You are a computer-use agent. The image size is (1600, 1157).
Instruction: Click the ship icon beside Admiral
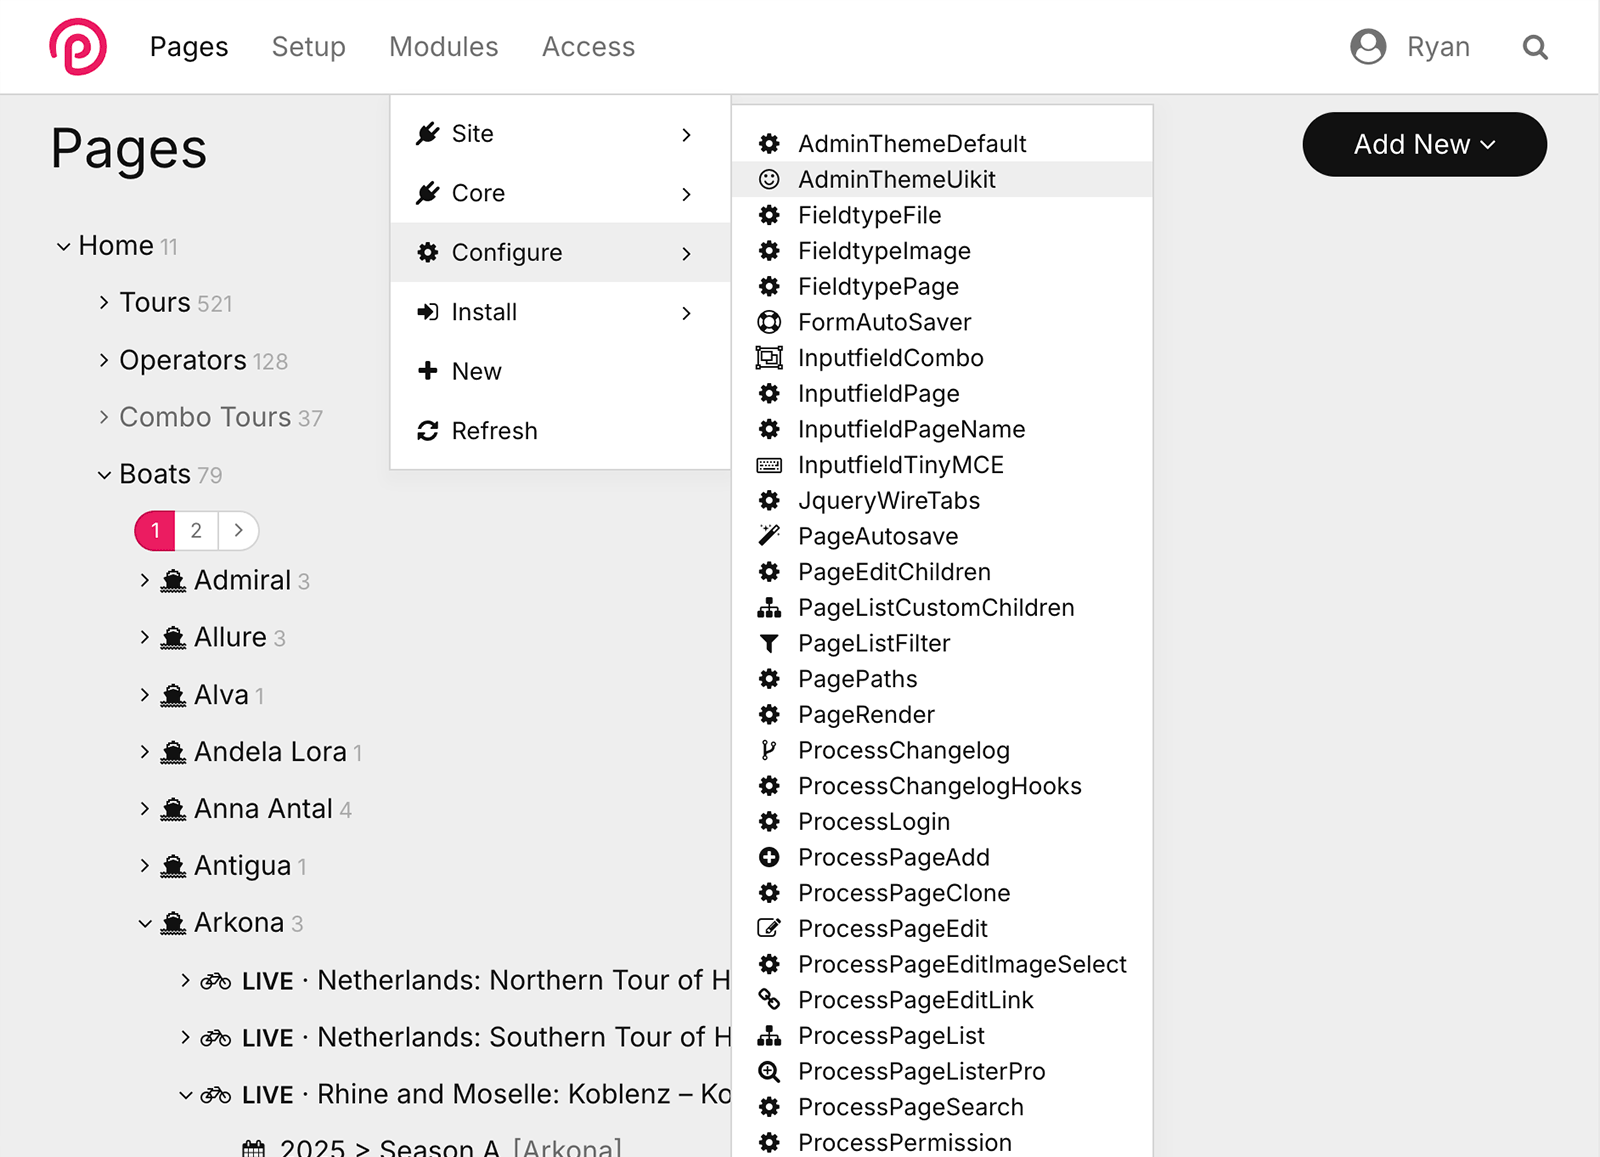click(174, 581)
